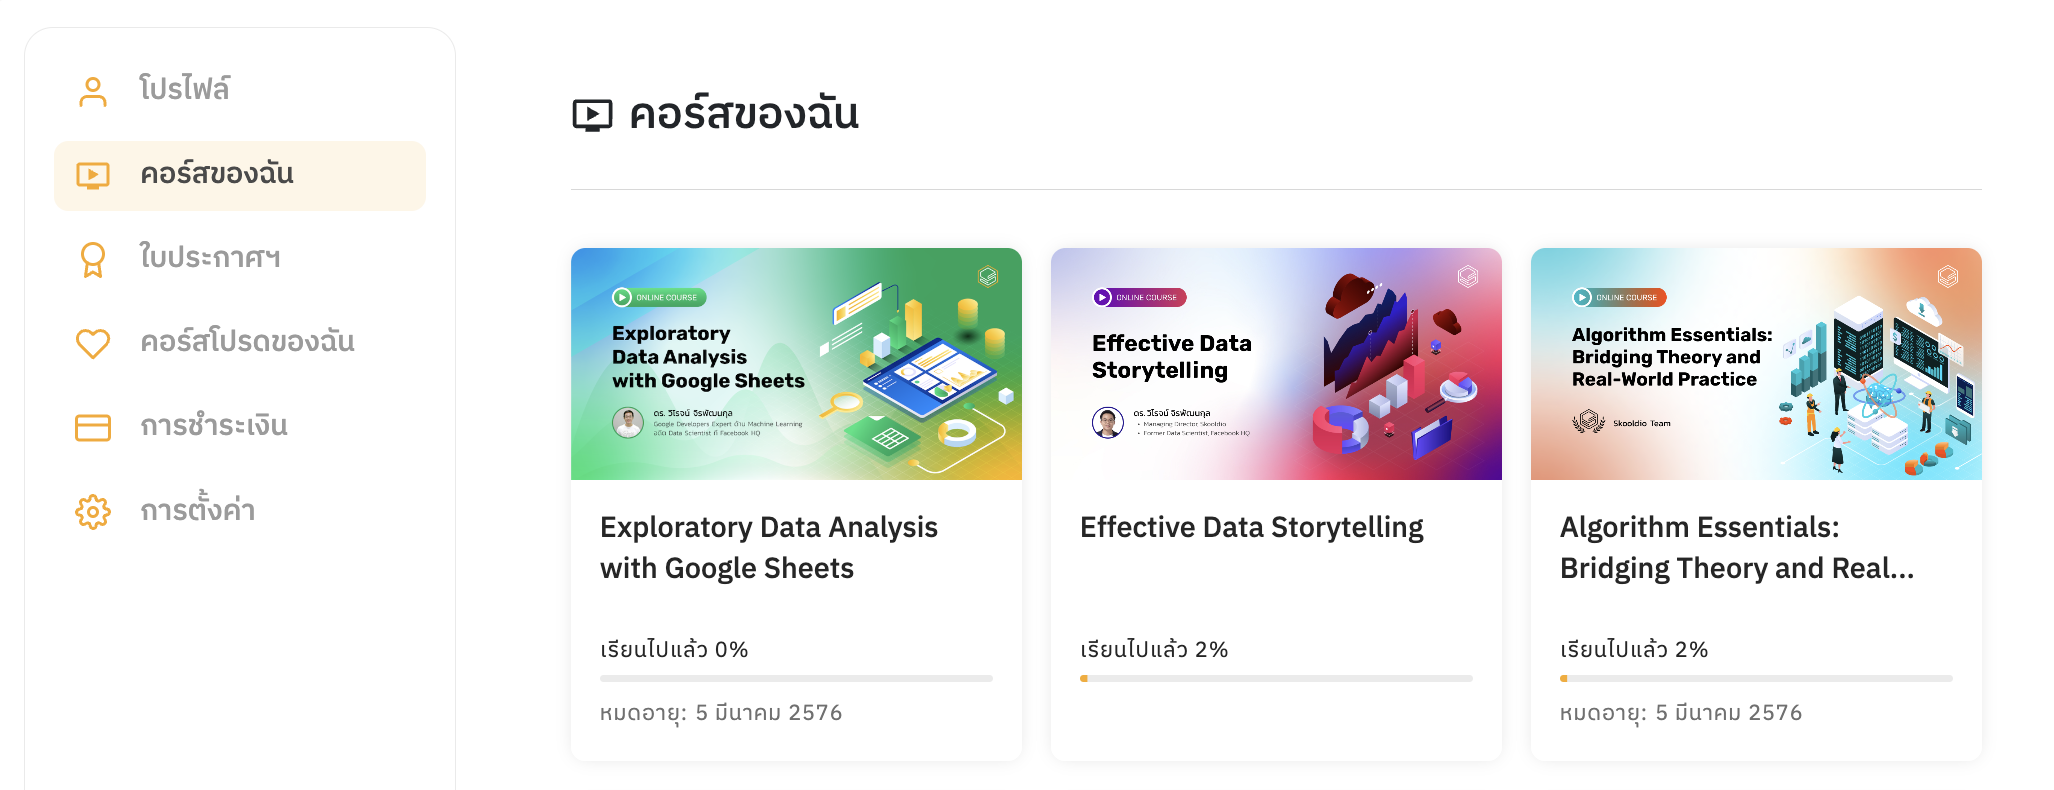The image size is (2054, 790).
Task: Click Algorithm Essentials course title link
Action: (x=1736, y=547)
